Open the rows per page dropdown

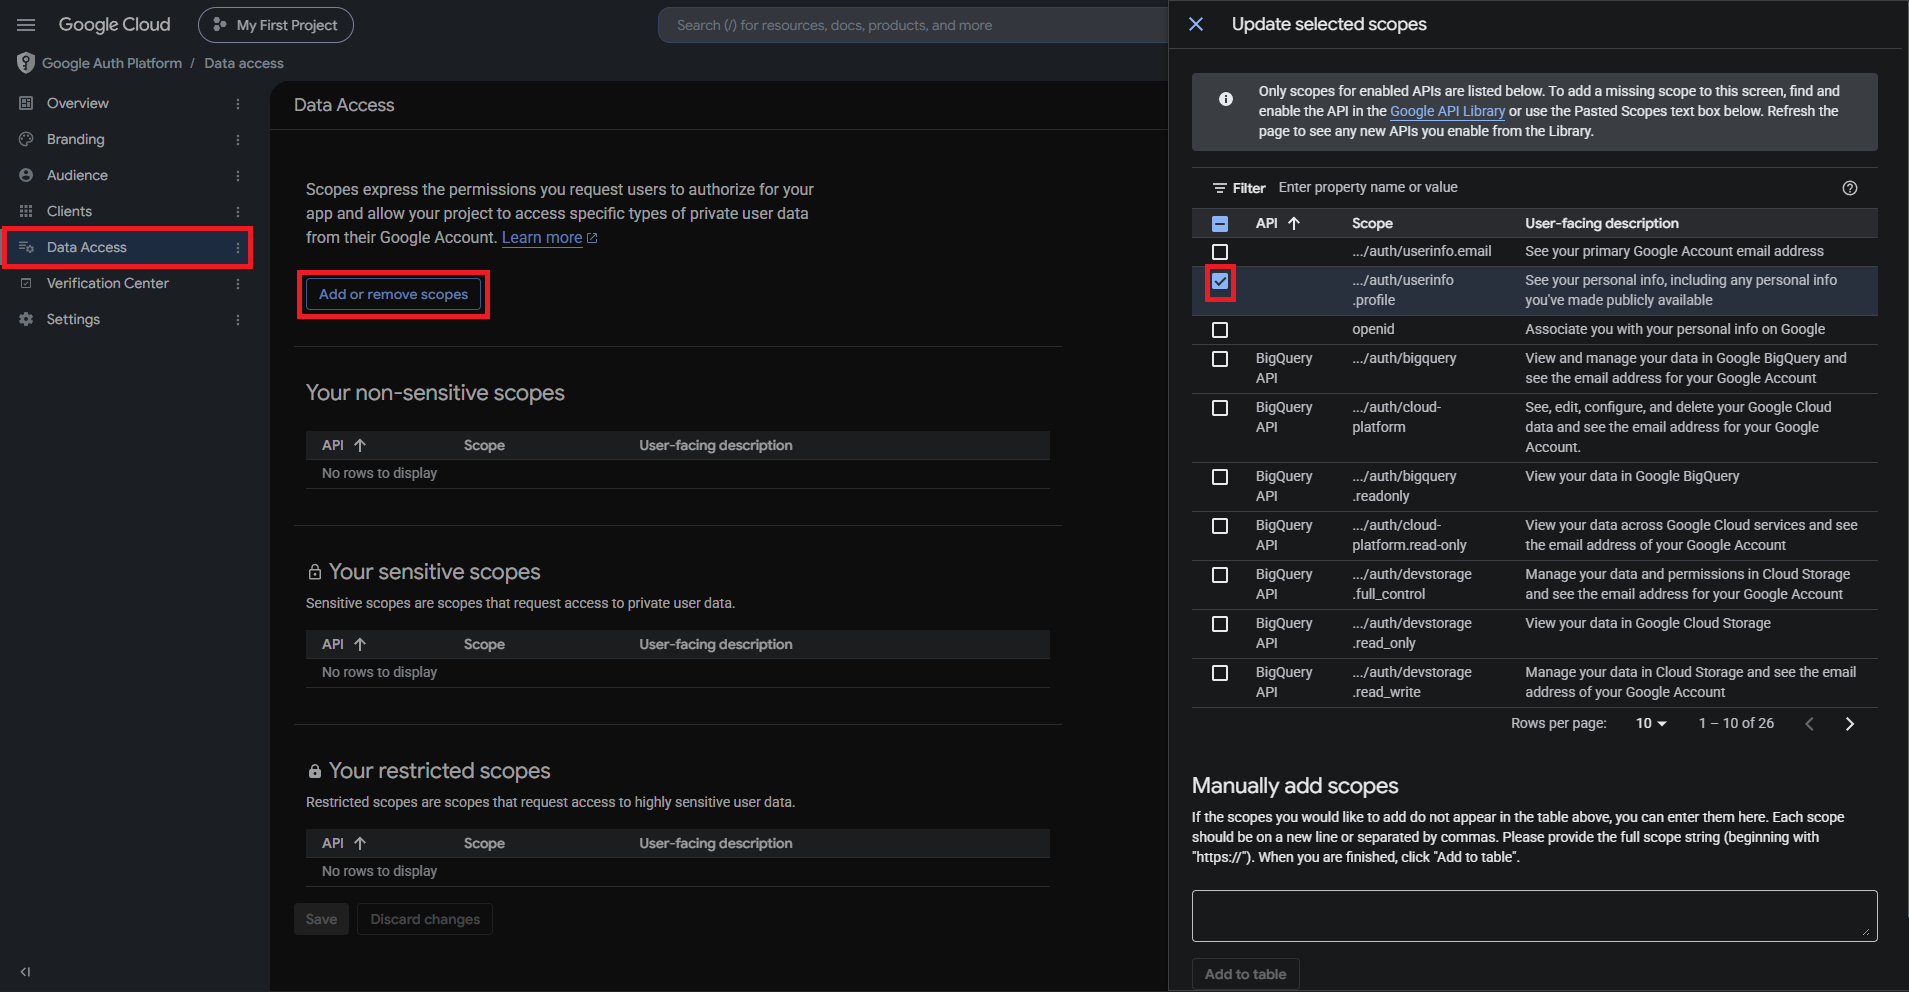coord(1651,723)
